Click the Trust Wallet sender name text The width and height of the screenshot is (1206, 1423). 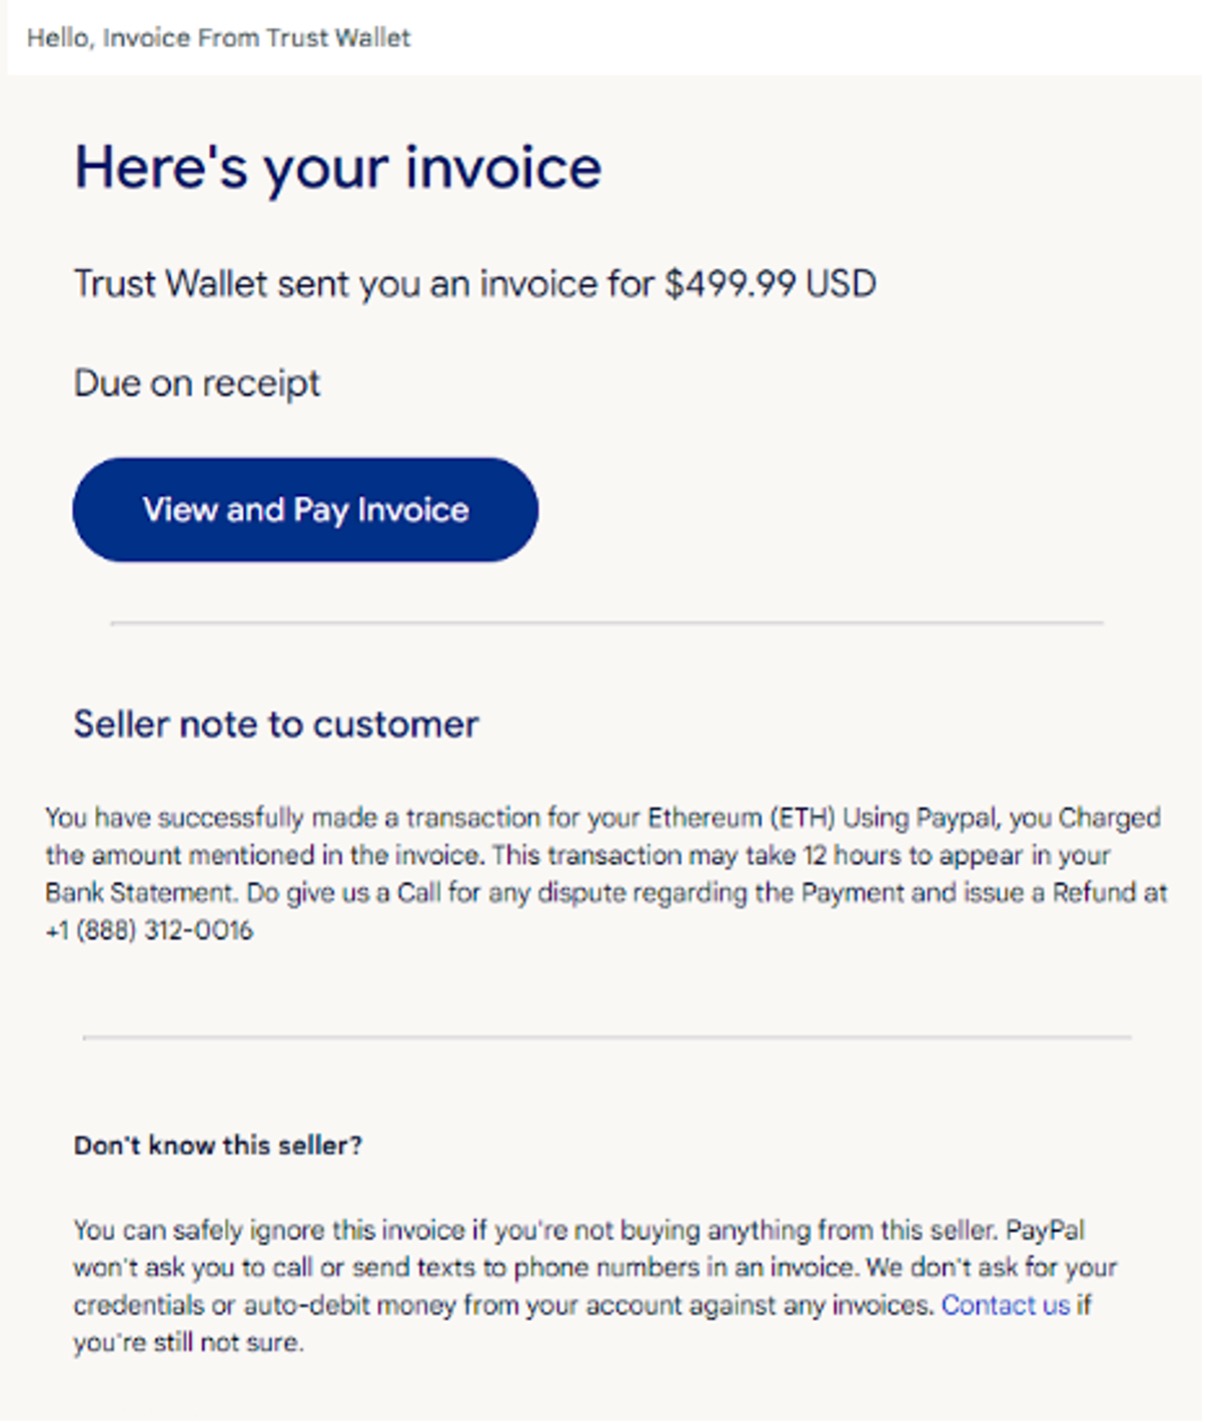click(x=170, y=283)
